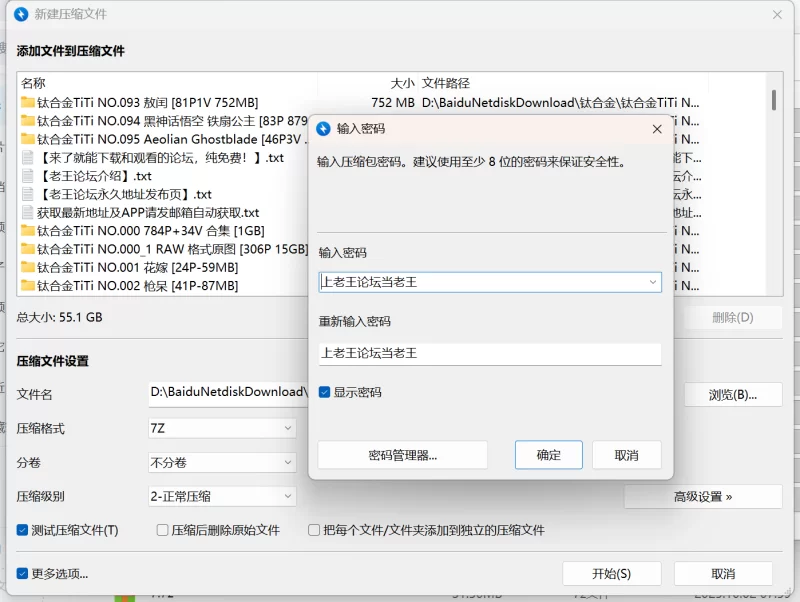Close the 新建压缩文件 window
The image size is (800, 602).
[777, 15]
